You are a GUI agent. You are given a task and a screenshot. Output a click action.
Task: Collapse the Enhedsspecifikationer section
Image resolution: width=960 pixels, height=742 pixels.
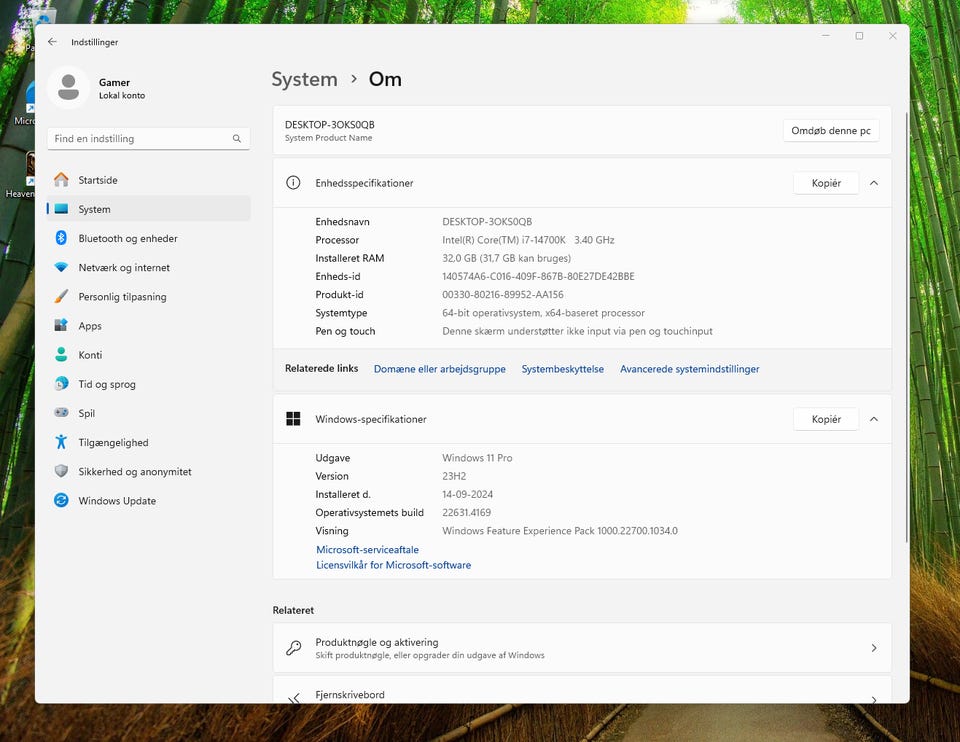point(873,183)
